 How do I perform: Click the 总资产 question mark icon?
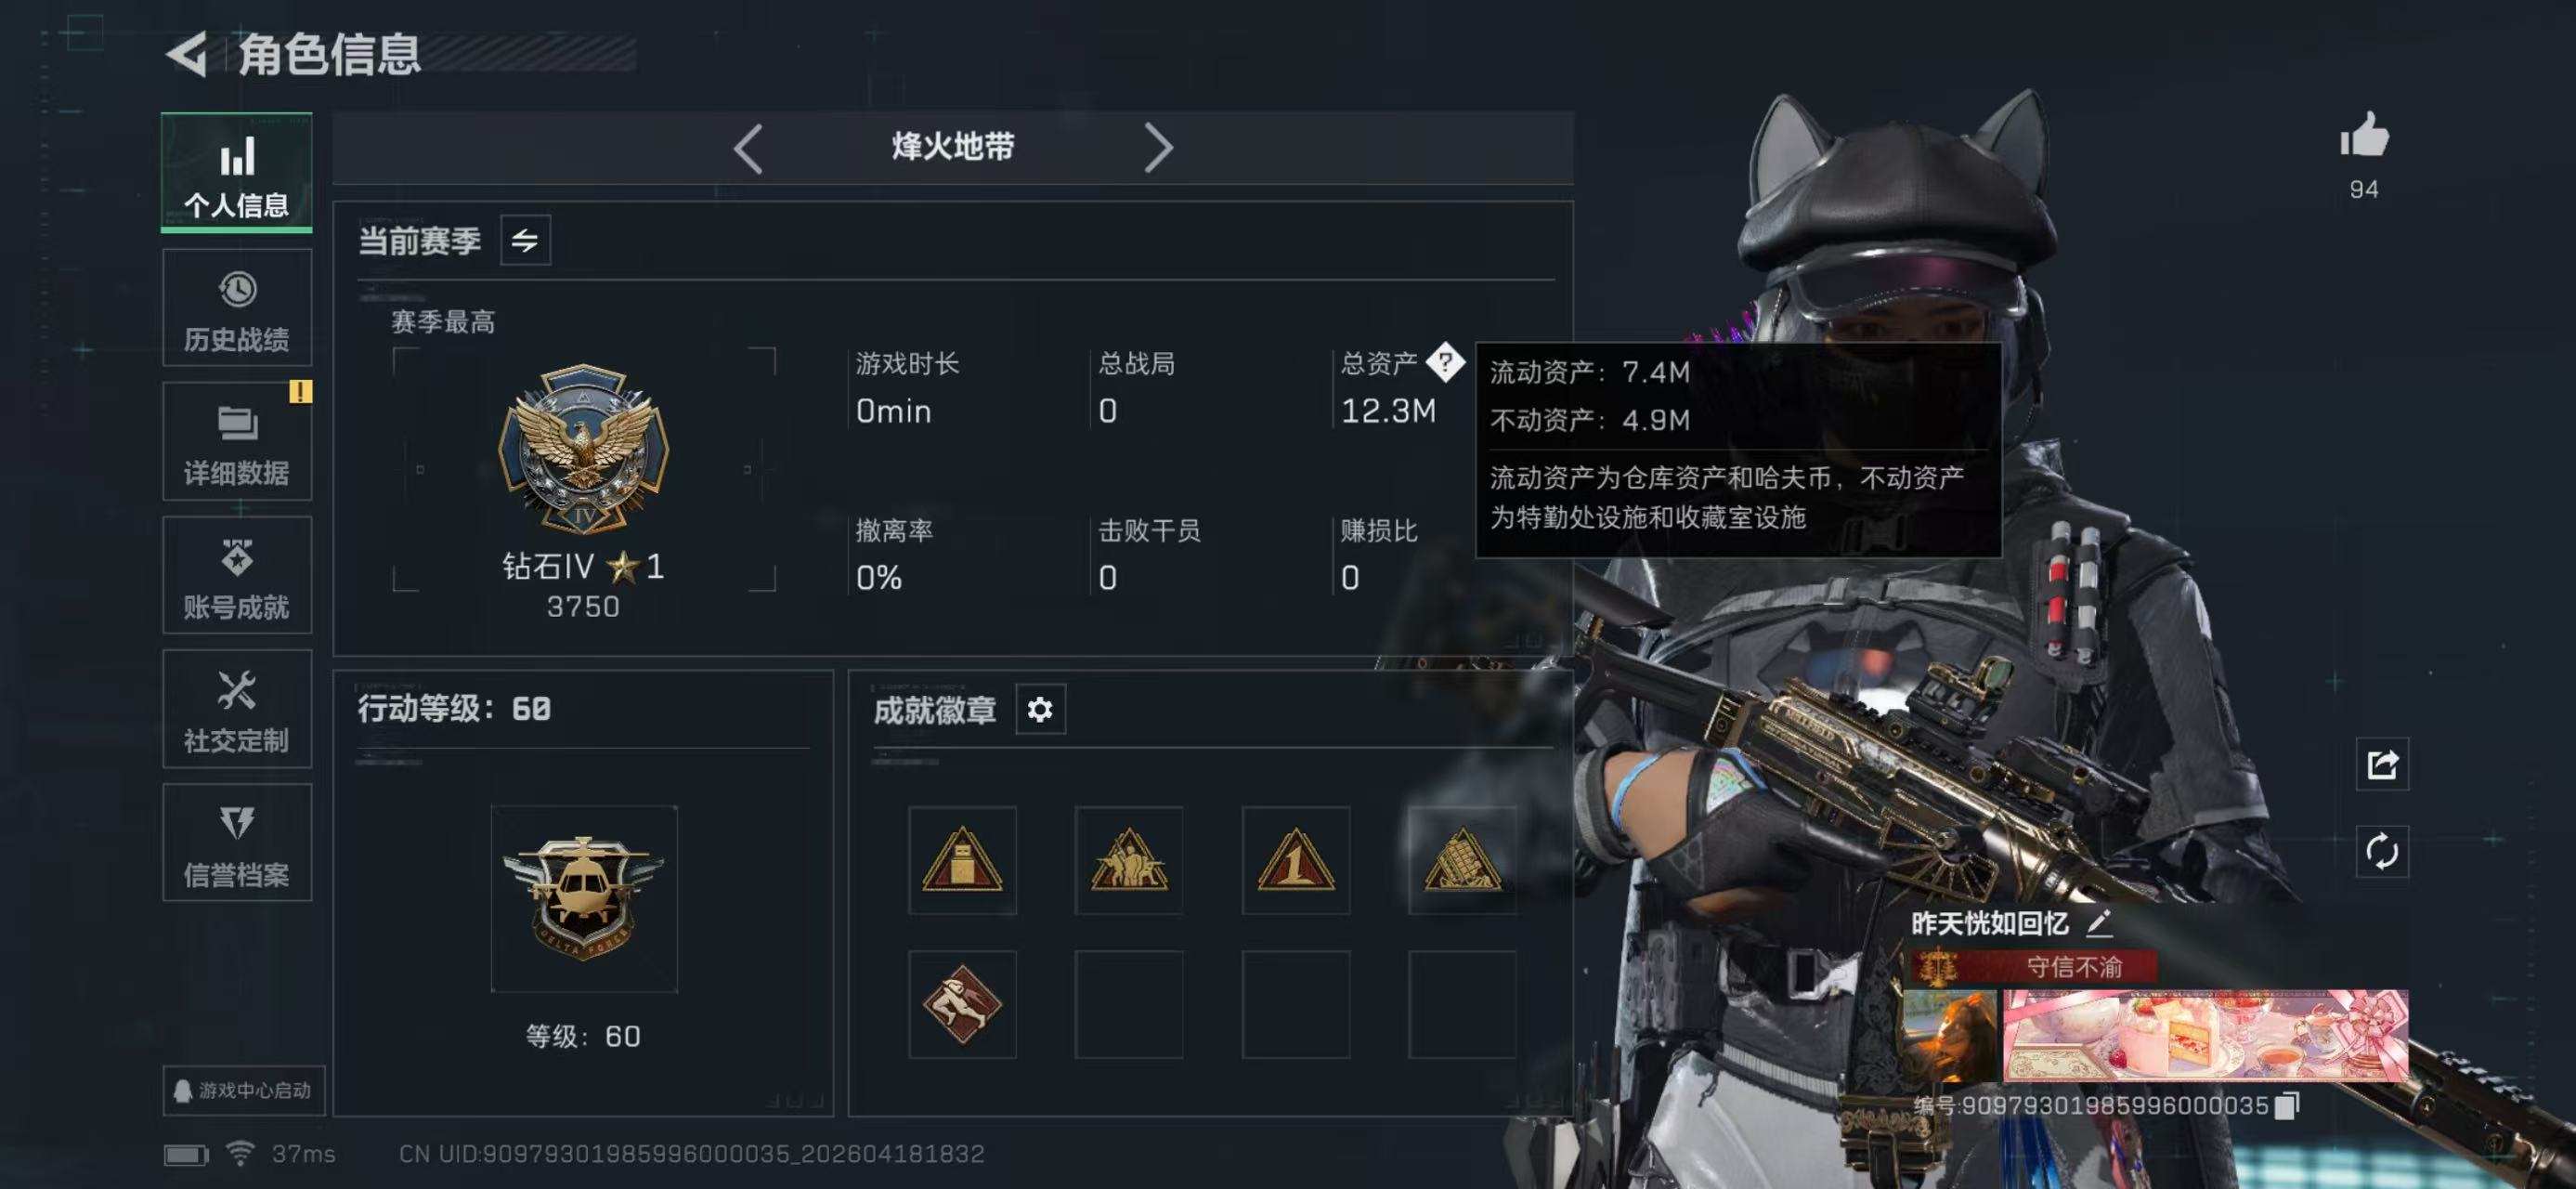click(1445, 362)
